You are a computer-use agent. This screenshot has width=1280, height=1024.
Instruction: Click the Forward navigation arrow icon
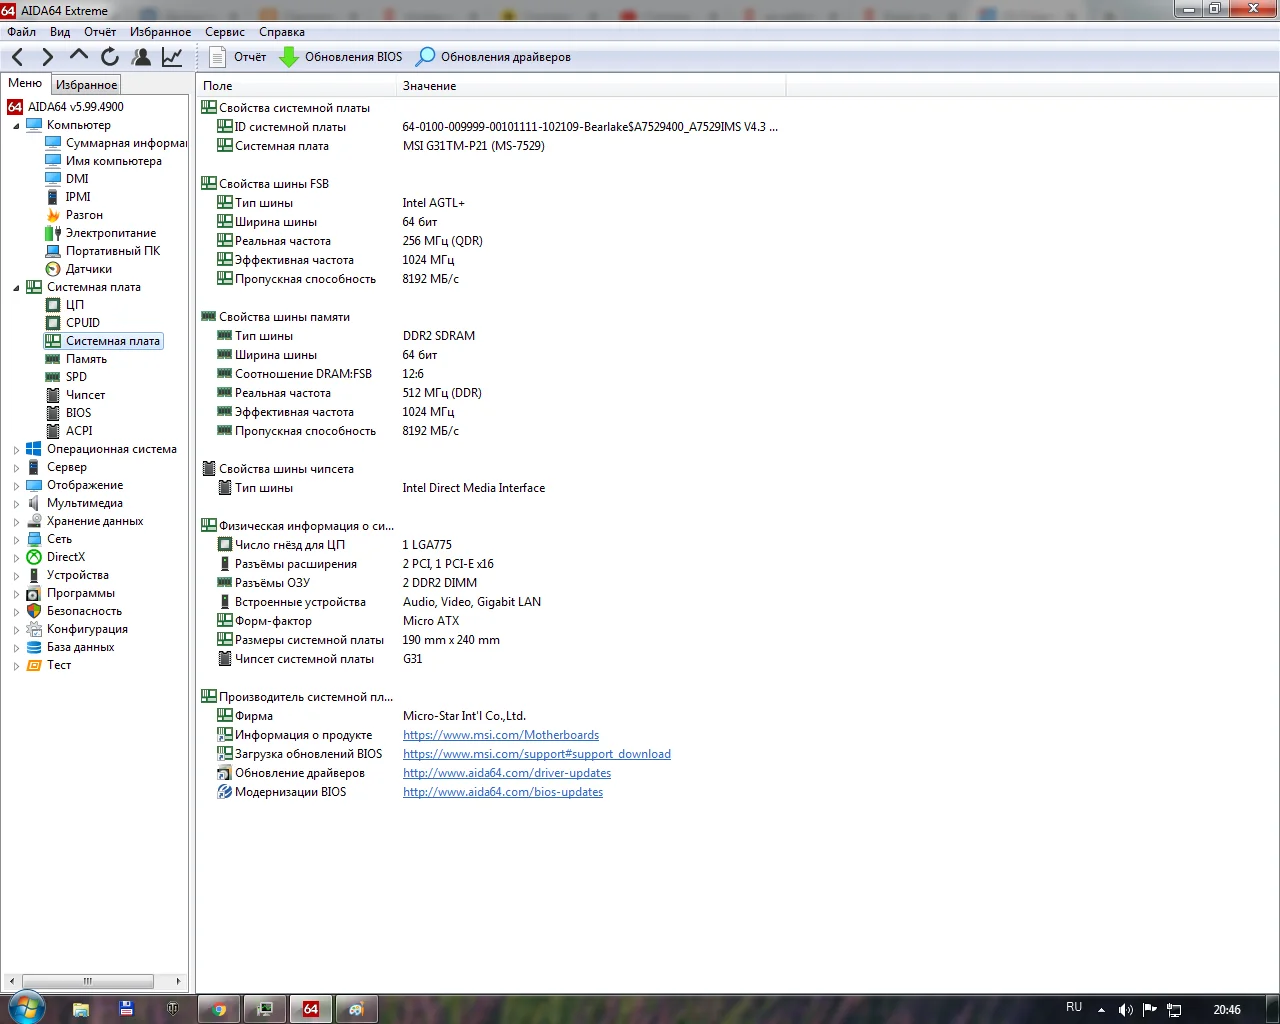coord(47,57)
